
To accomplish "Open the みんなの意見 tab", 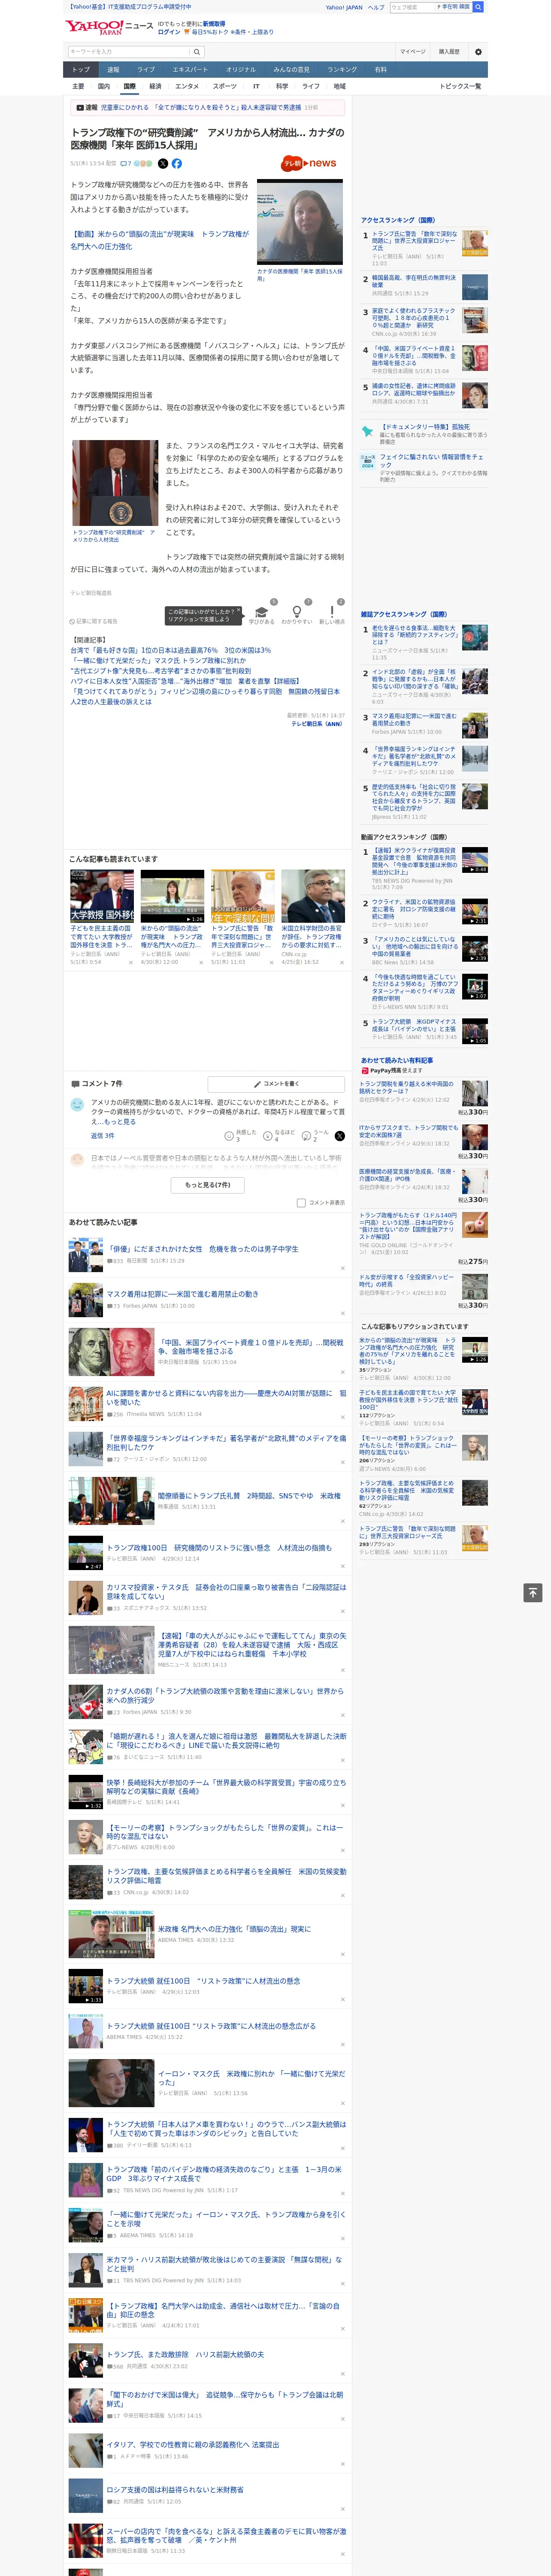I will (292, 69).
